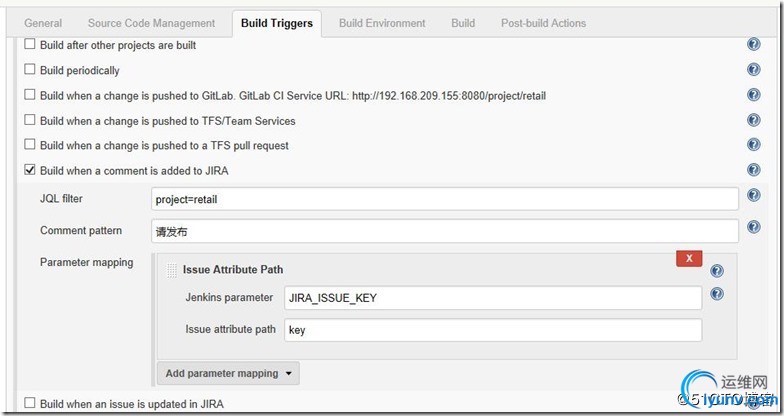Delete Issue Attribute Path mapping with red X
This screenshot has width=784, height=416.
click(x=689, y=258)
